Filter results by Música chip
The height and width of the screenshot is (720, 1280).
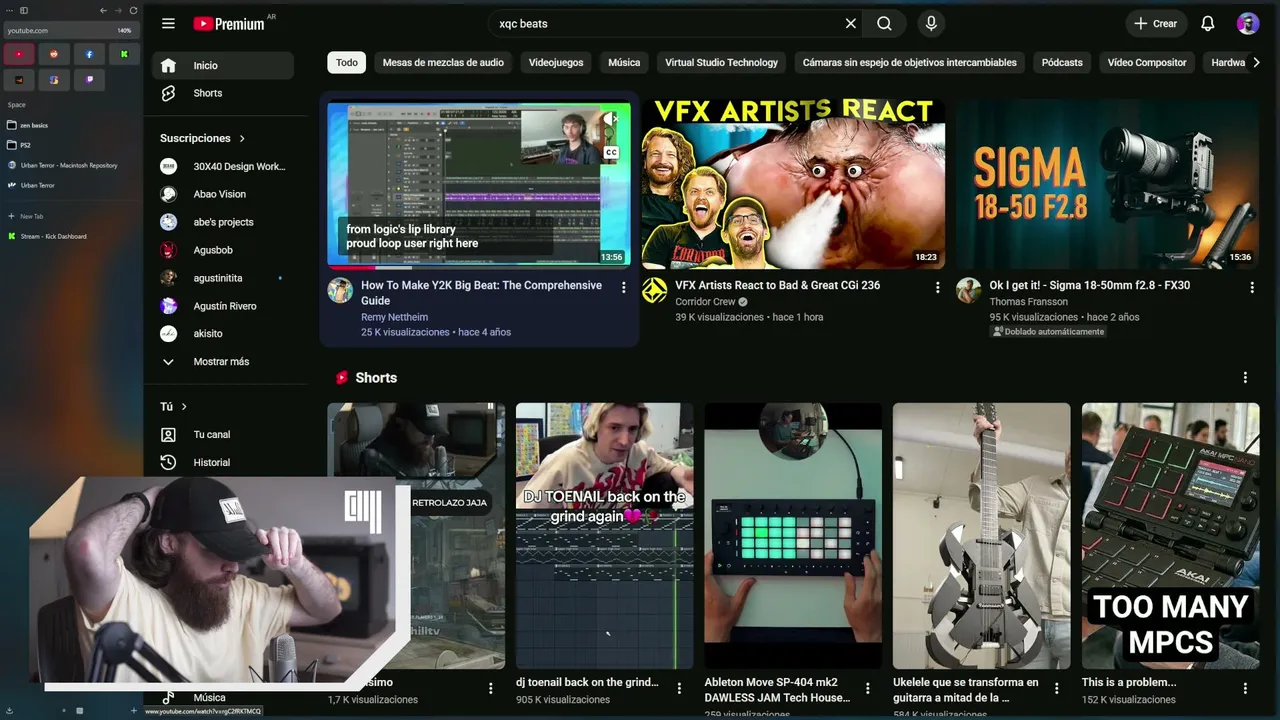pyautogui.click(x=624, y=62)
